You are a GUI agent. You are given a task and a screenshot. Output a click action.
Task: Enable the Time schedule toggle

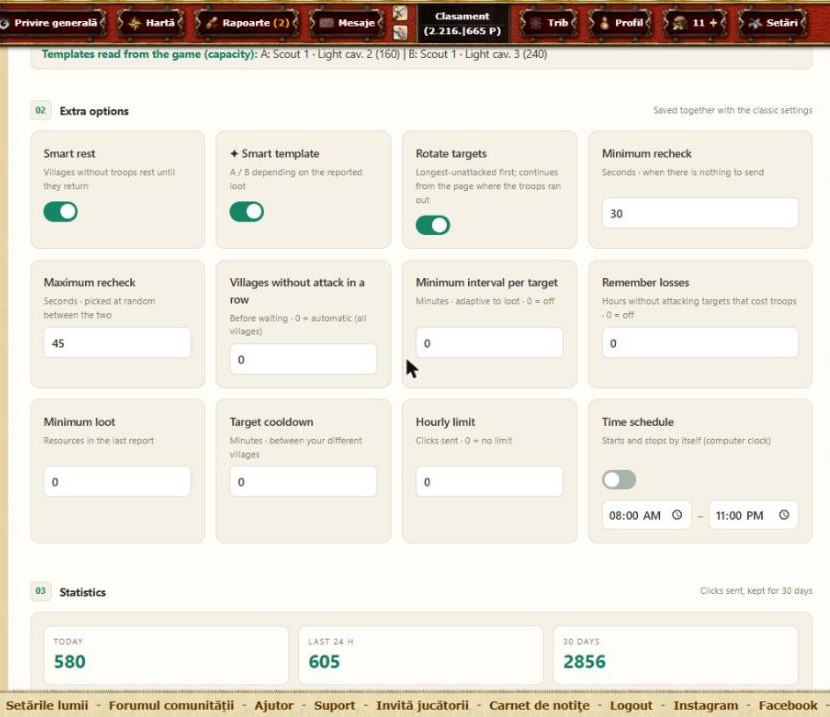click(619, 480)
